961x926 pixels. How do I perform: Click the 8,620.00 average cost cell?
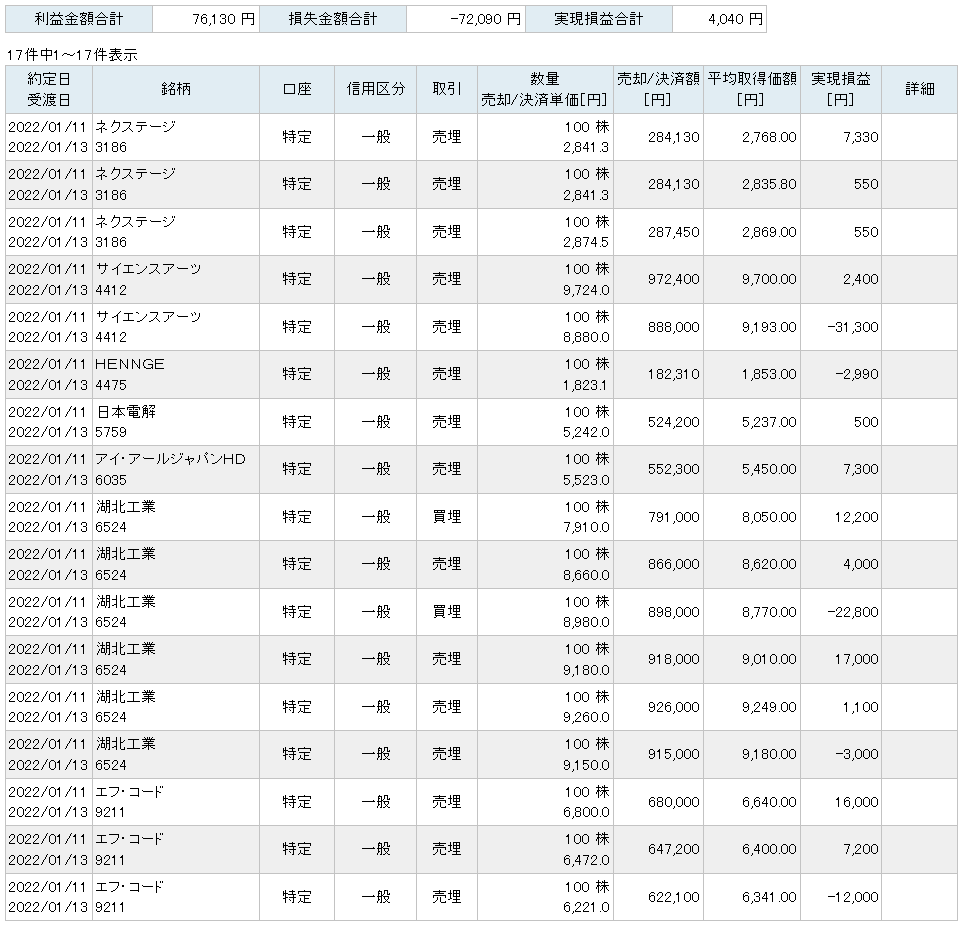[x=752, y=564]
